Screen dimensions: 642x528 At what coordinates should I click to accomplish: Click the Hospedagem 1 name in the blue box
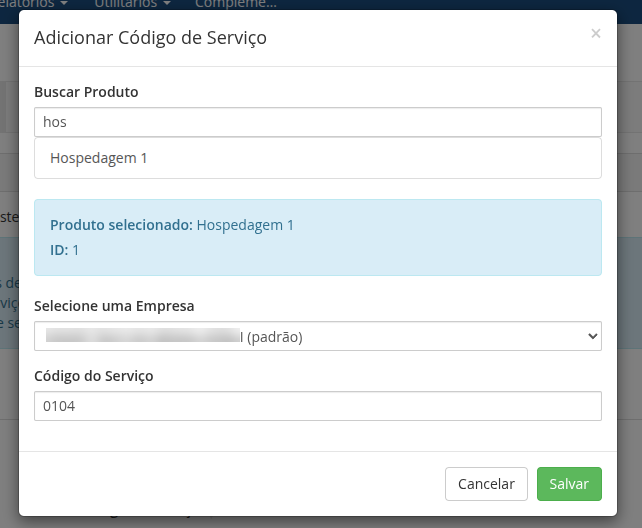tap(245, 225)
